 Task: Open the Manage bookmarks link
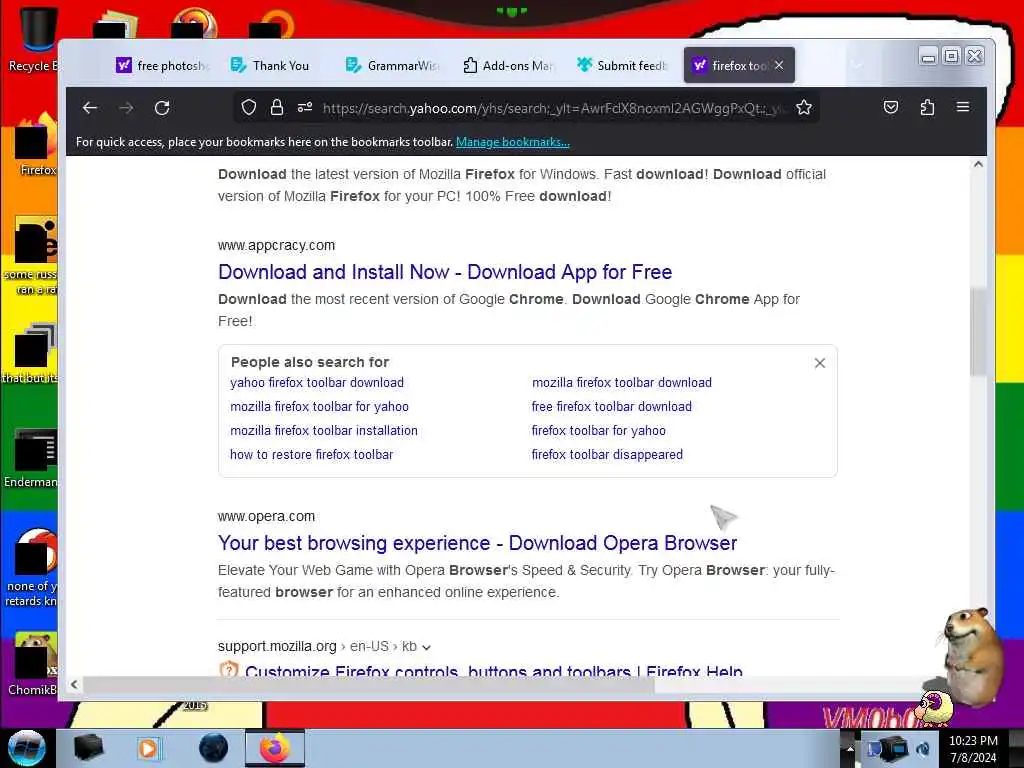tap(513, 142)
